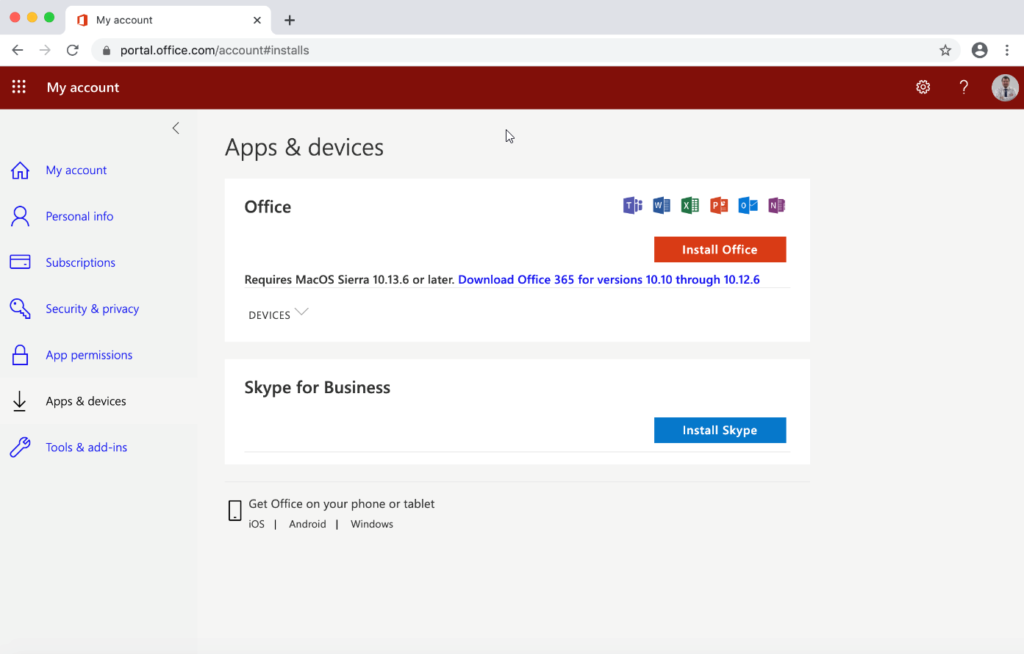Open Tools & add-ins section
Viewport: 1024px width, 654px height.
pos(86,447)
